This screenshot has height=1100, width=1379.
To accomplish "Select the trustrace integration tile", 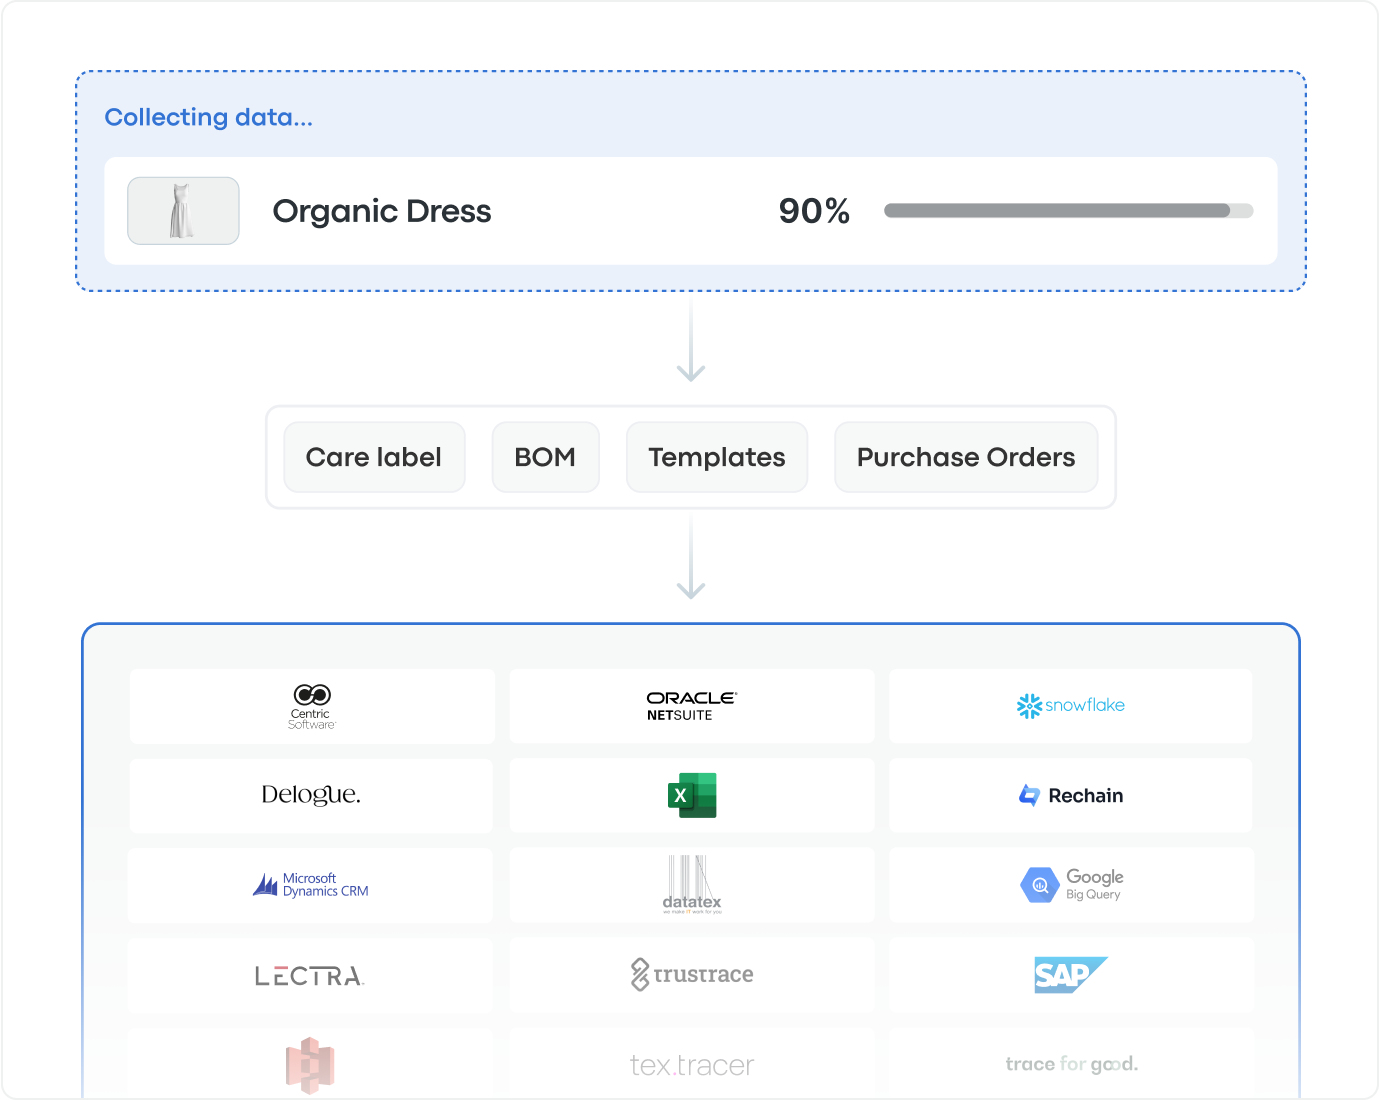I will coord(692,975).
